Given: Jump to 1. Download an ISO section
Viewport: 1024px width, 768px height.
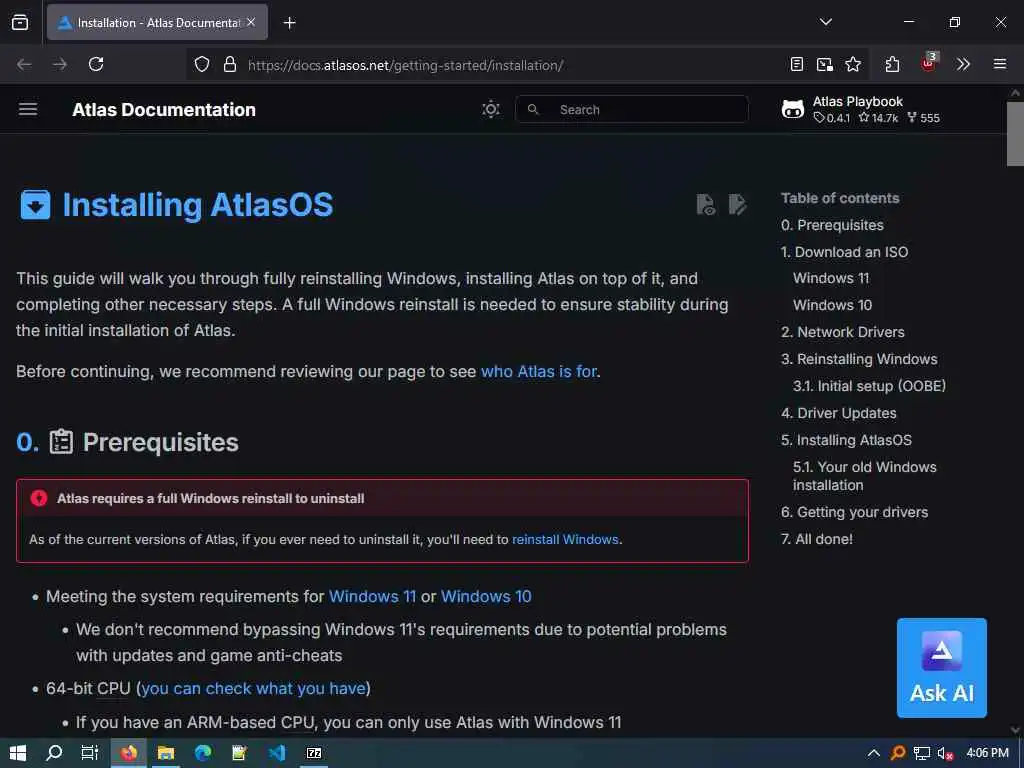Looking at the screenshot, I should [x=844, y=252].
